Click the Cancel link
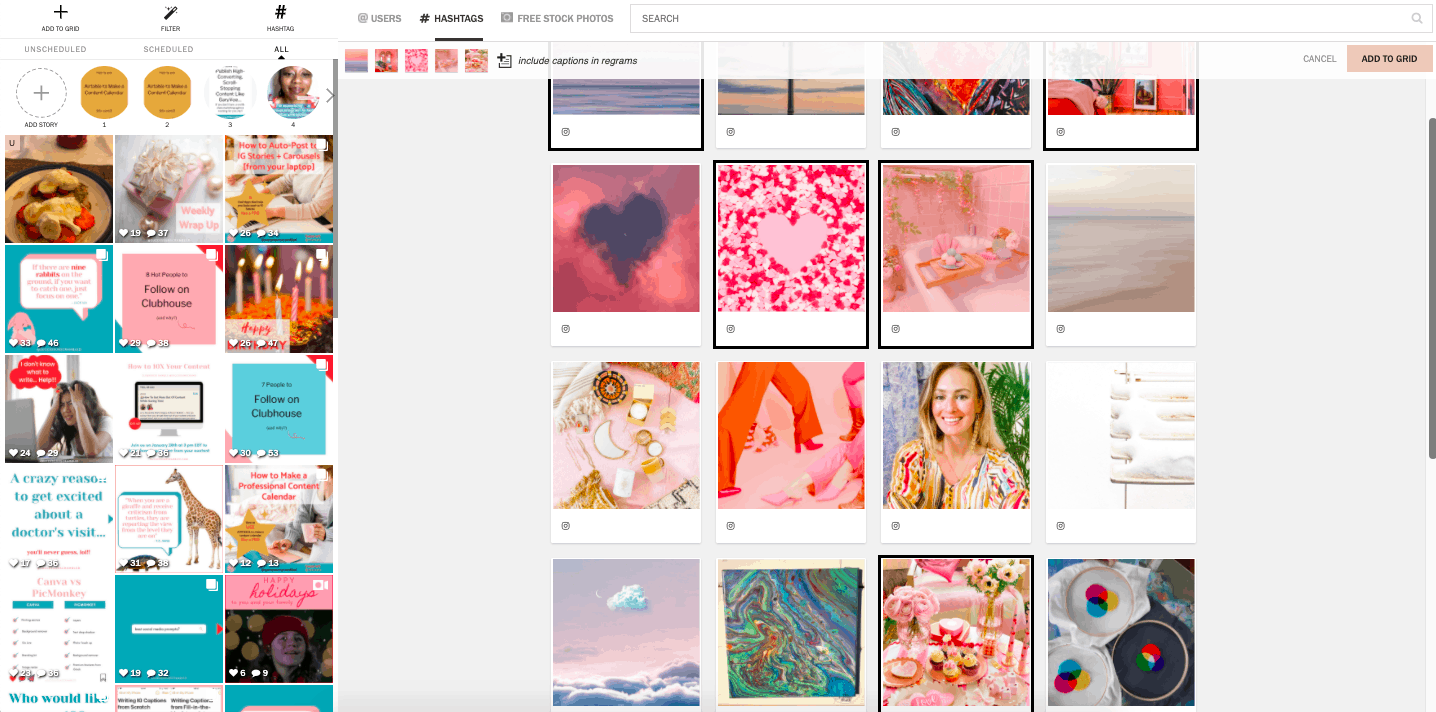 pyautogui.click(x=1319, y=59)
